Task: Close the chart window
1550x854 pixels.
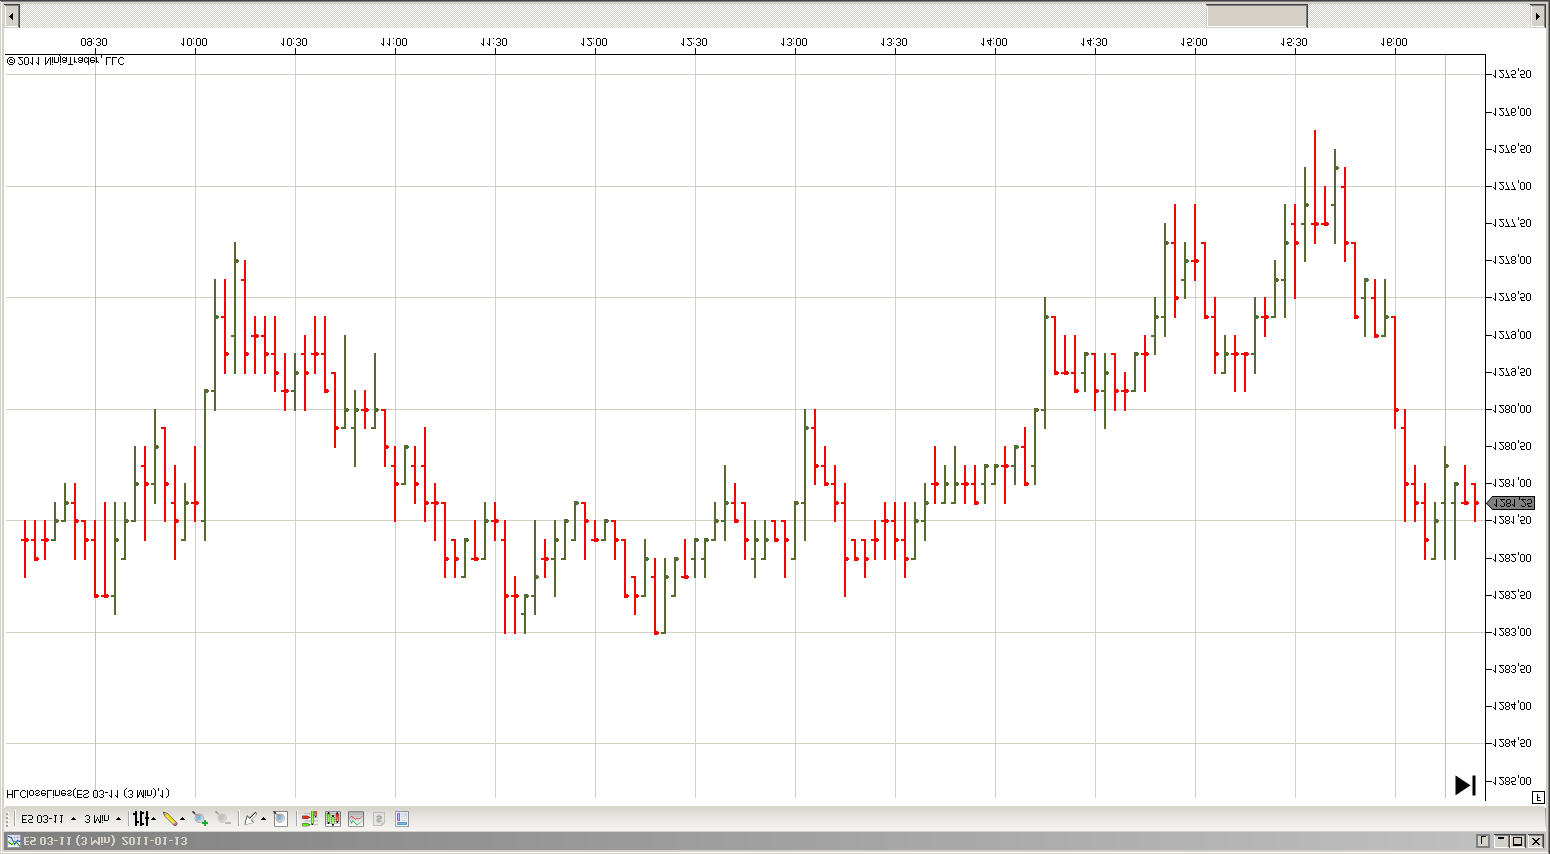Action: pos(1536,841)
